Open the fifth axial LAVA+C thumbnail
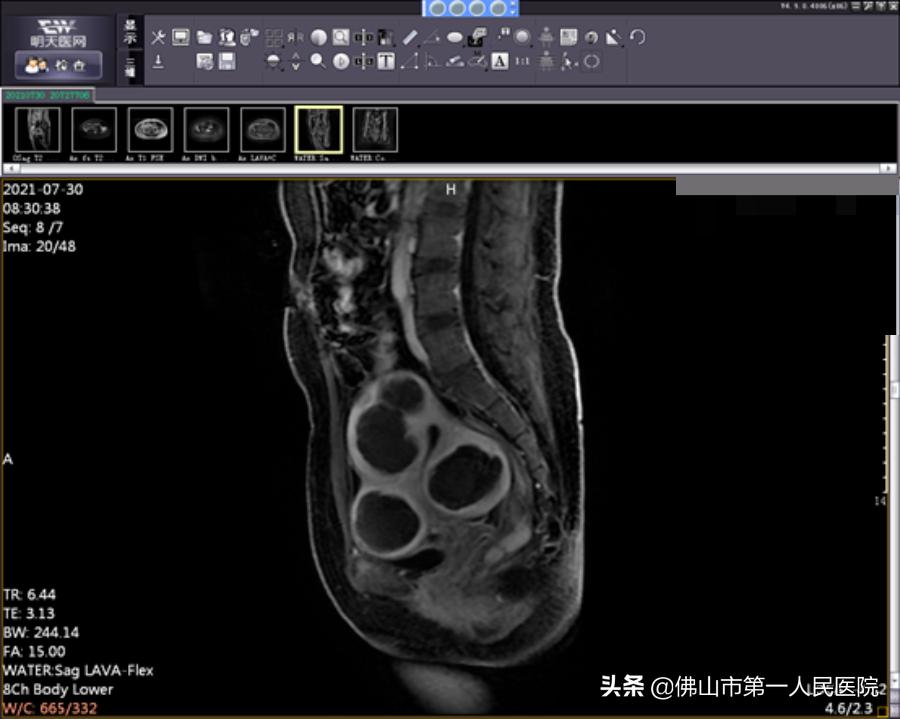This screenshot has height=719, width=900. (x=263, y=130)
